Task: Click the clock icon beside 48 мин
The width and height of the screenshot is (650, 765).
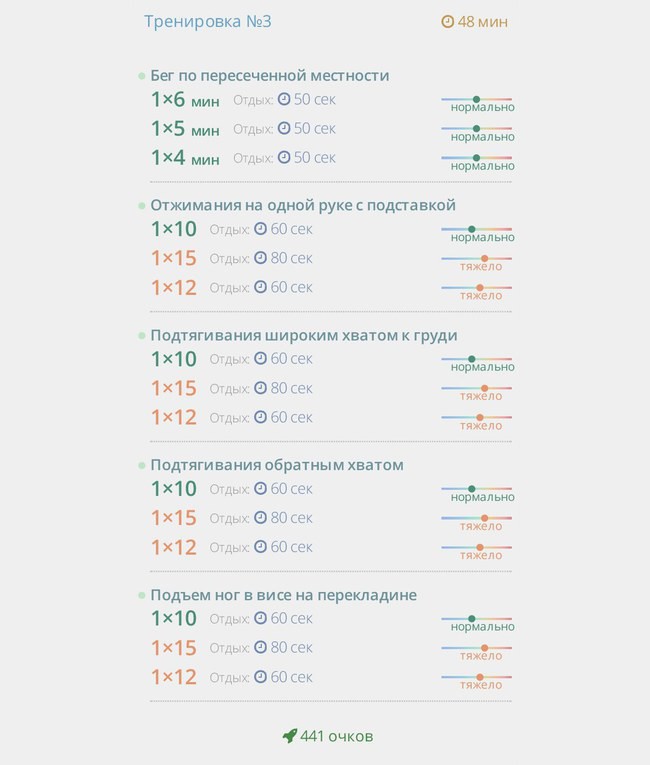Action: 447,21
